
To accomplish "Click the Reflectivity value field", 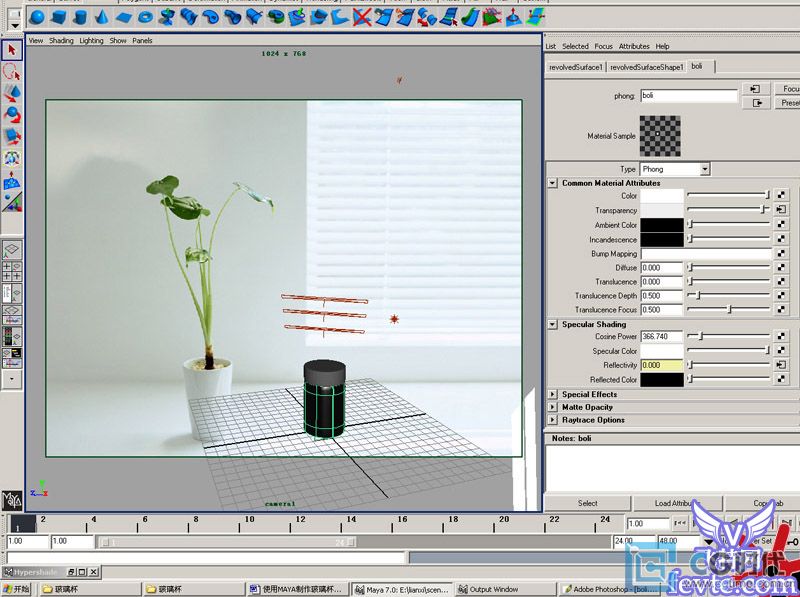I will click(x=662, y=365).
